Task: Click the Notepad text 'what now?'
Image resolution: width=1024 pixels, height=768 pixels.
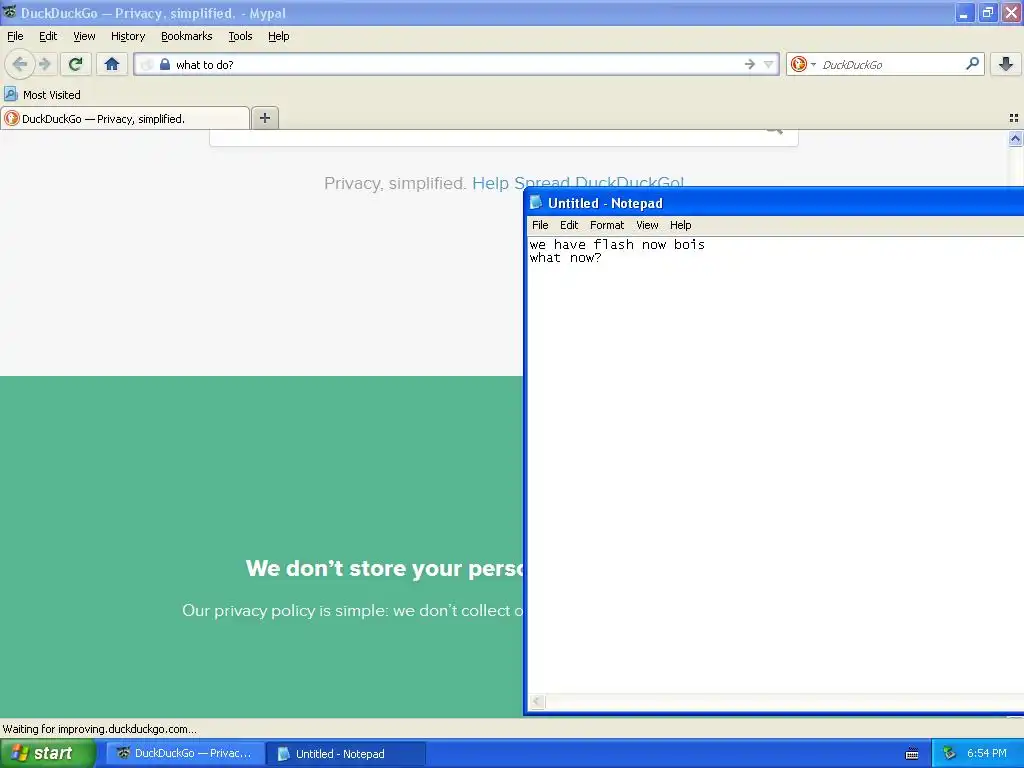Action: [x=566, y=258]
